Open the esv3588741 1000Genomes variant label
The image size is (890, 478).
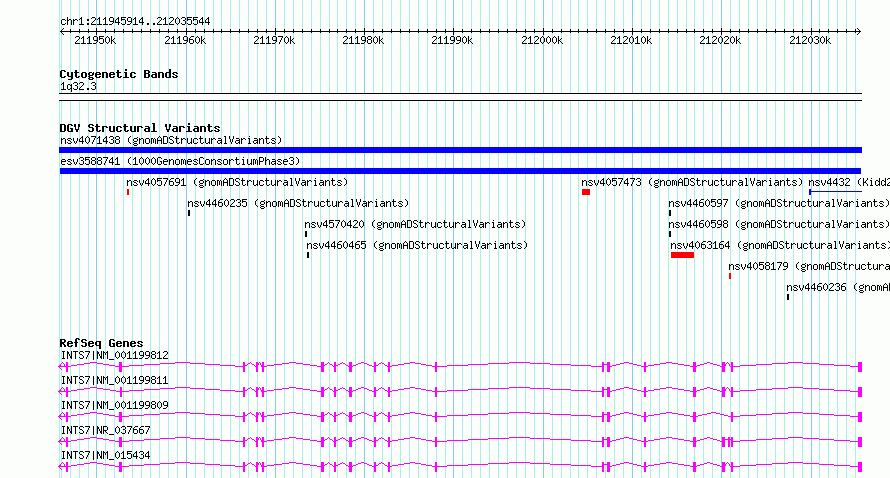click(180, 161)
